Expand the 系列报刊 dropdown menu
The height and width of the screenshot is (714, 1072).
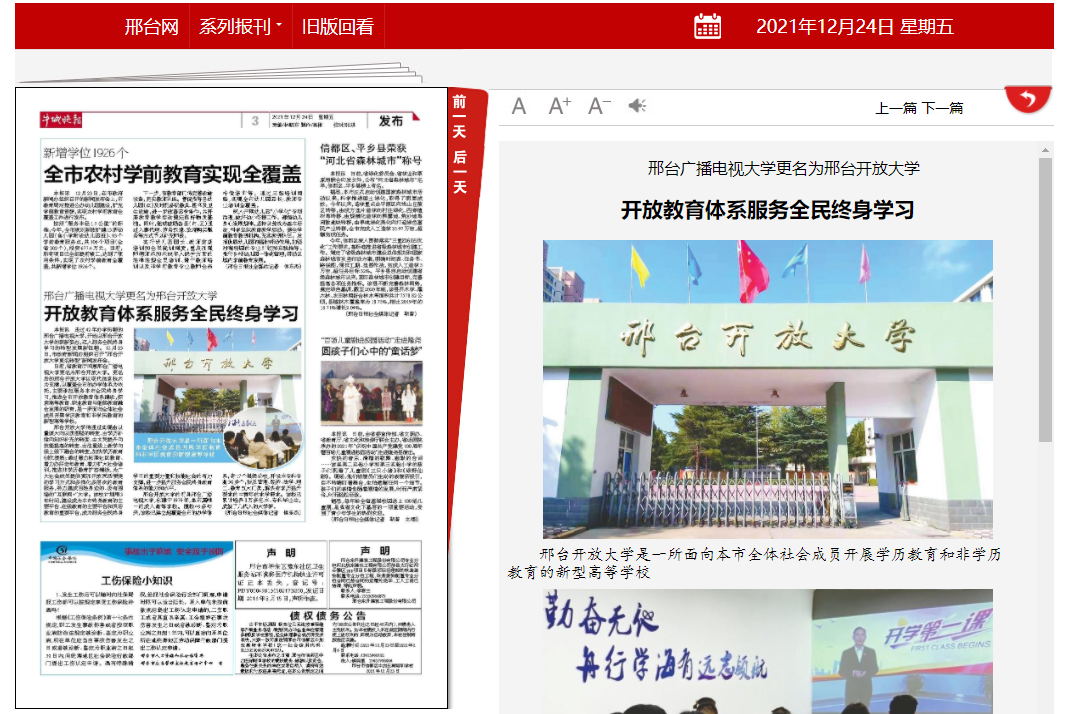tap(240, 27)
